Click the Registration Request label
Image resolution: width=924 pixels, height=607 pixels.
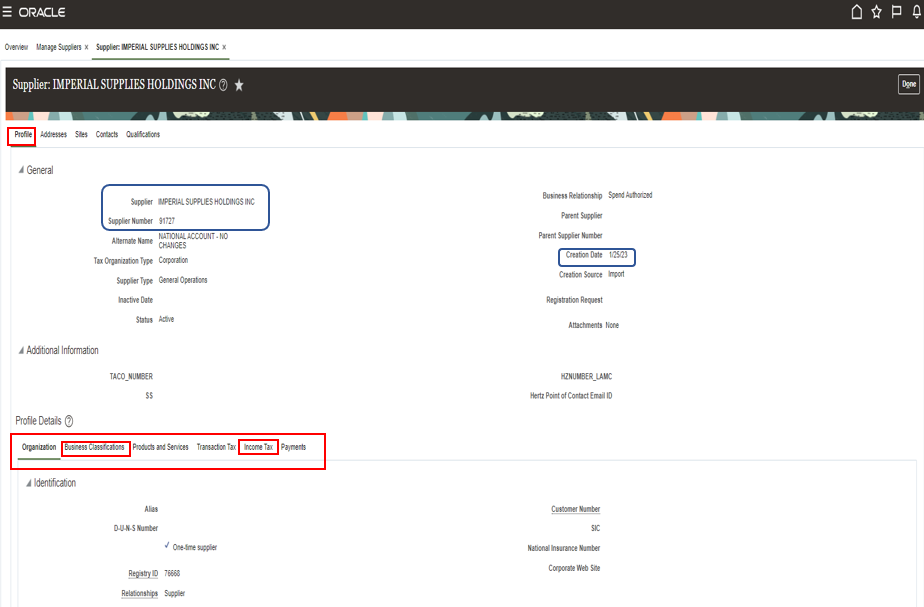(574, 300)
